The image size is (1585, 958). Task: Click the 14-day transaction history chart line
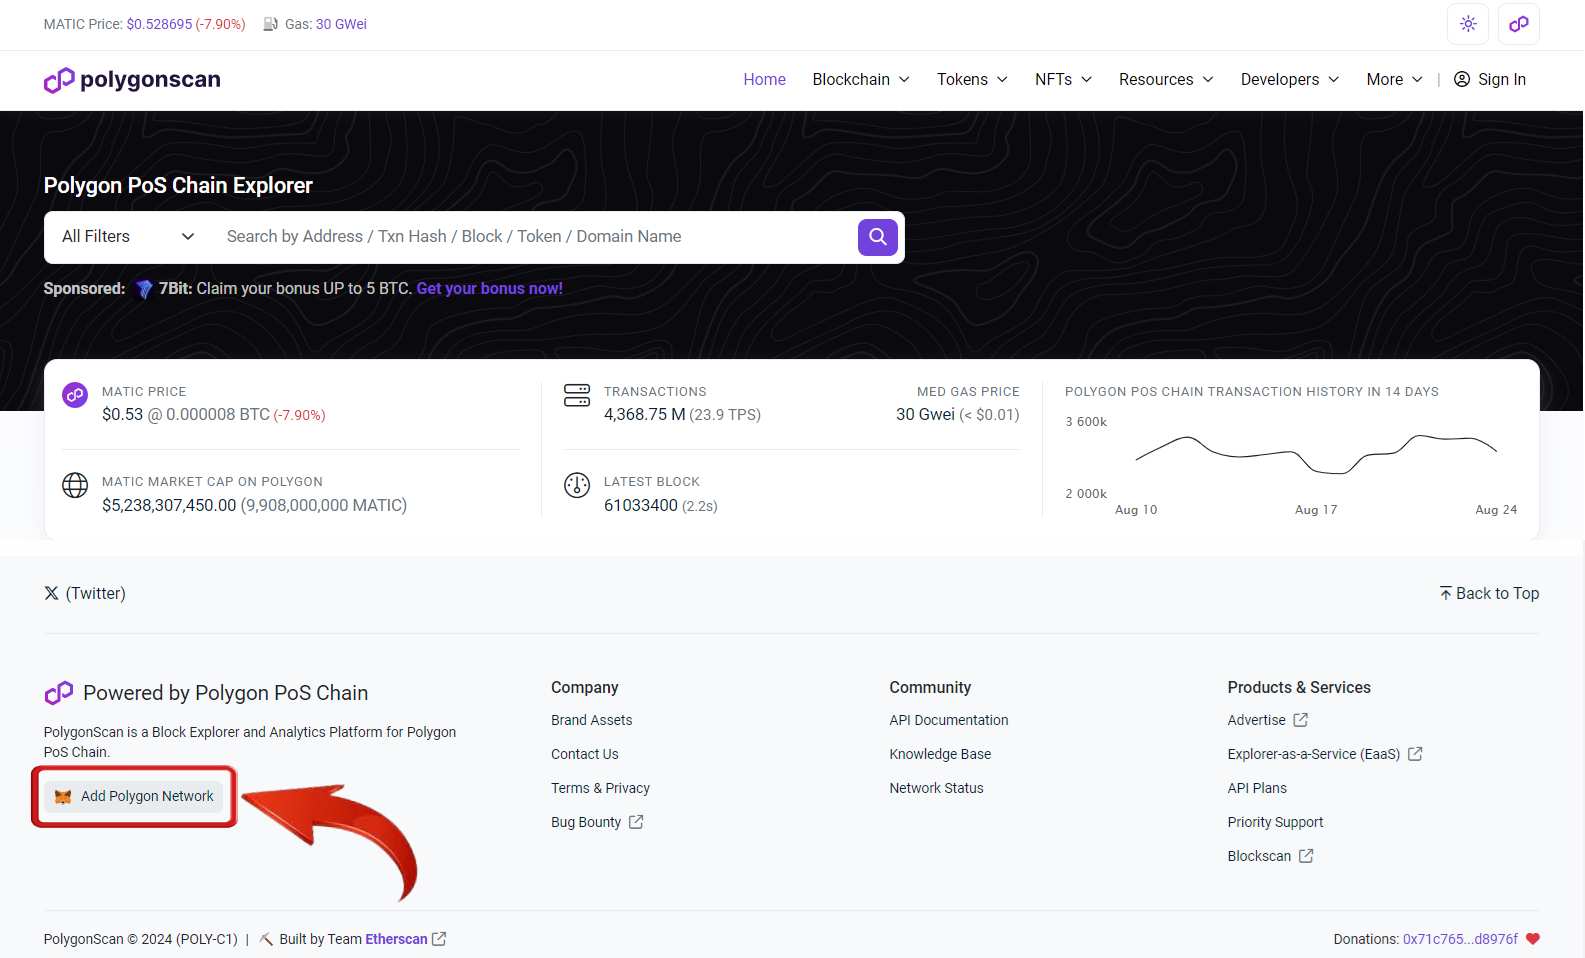coord(1316,455)
